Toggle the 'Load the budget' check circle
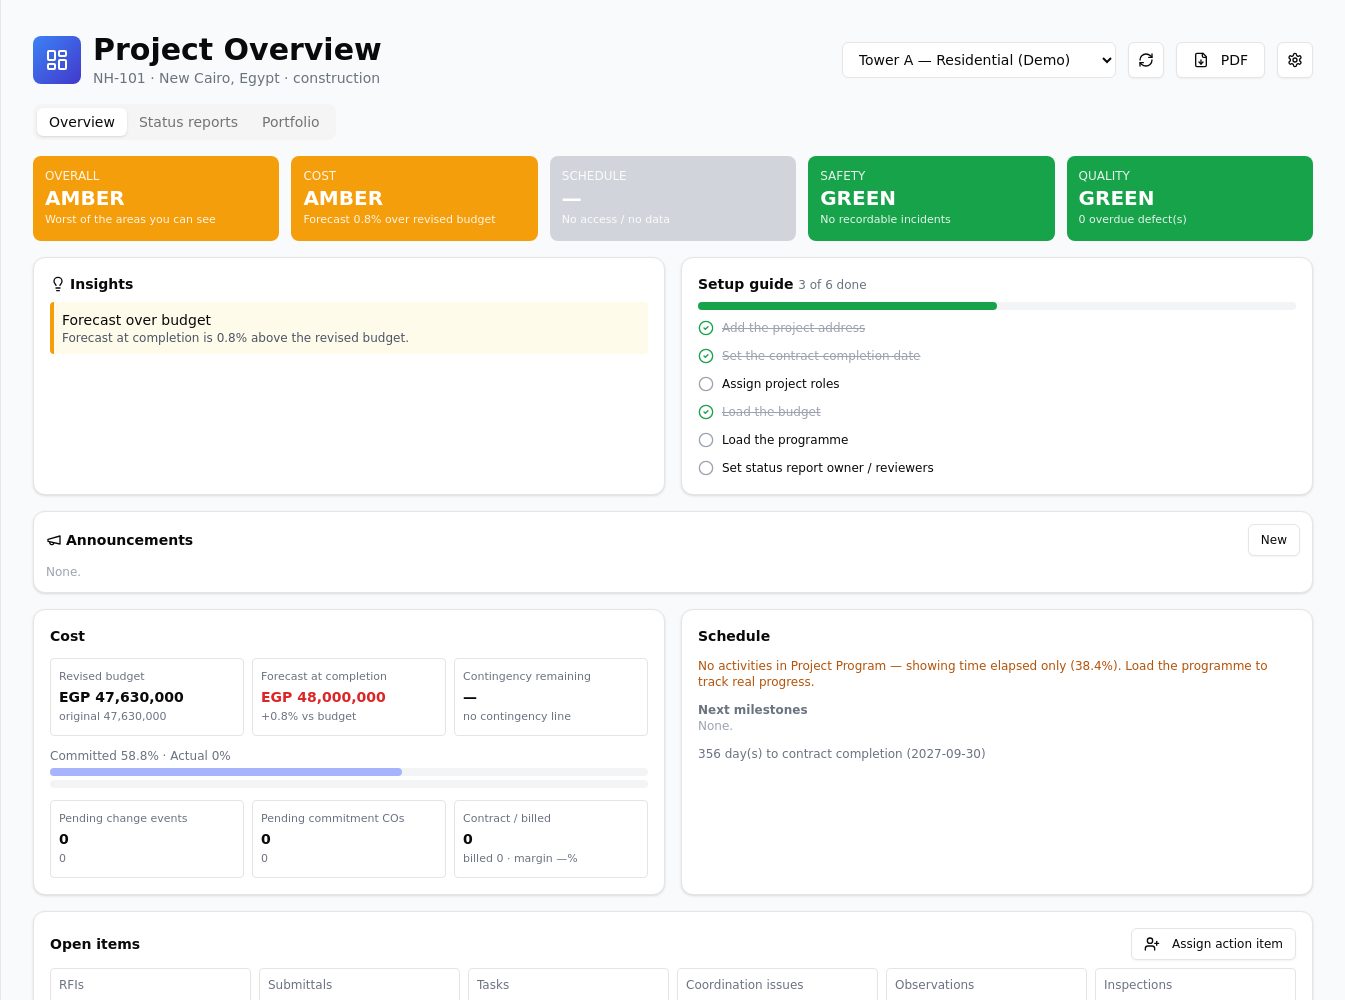The width and height of the screenshot is (1345, 1000). coord(706,412)
